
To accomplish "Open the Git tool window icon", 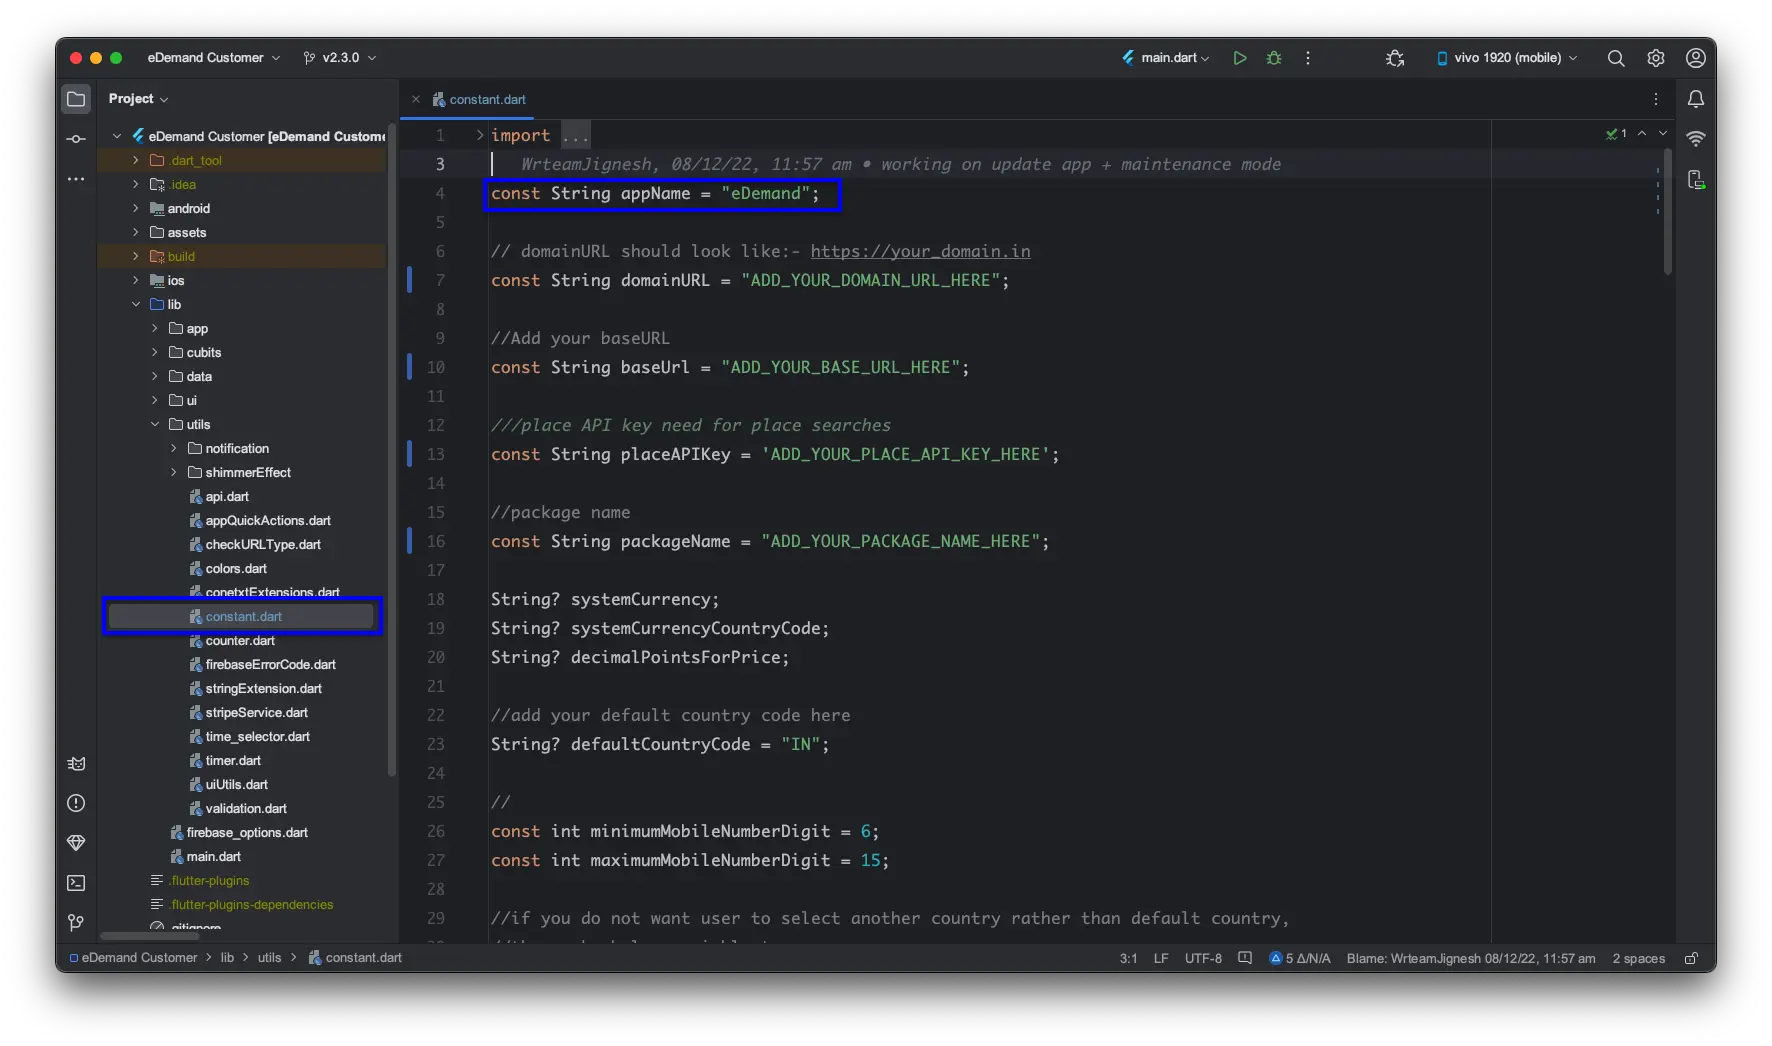I will [x=76, y=923].
